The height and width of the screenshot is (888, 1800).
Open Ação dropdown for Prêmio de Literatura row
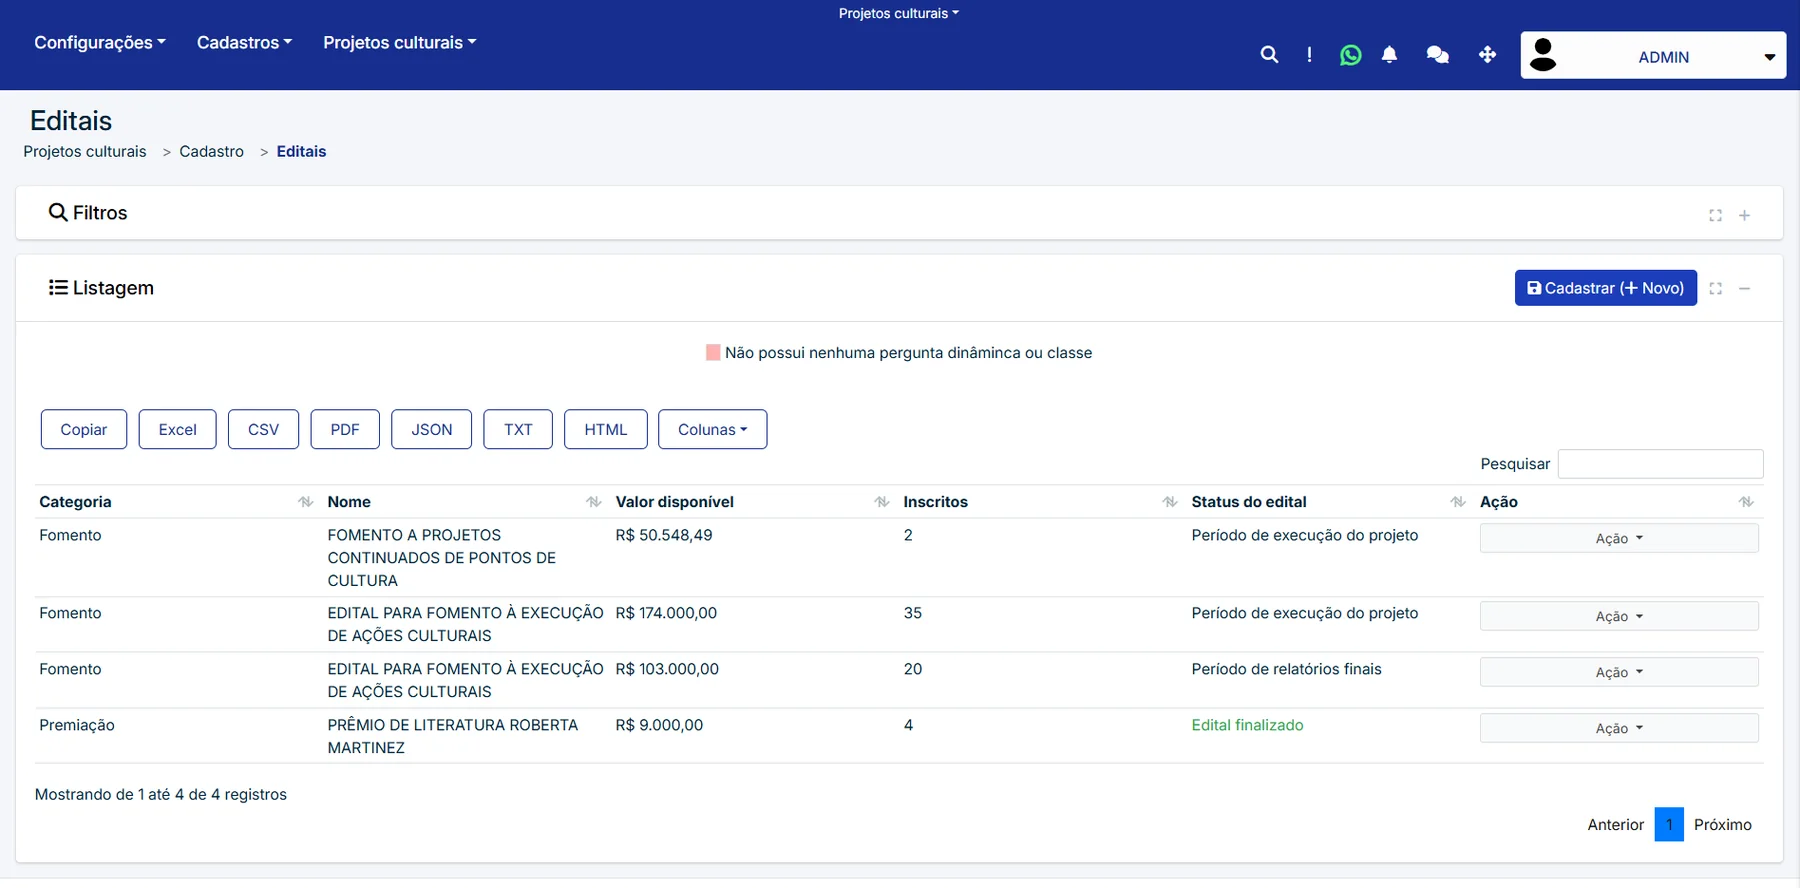pos(1619,728)
